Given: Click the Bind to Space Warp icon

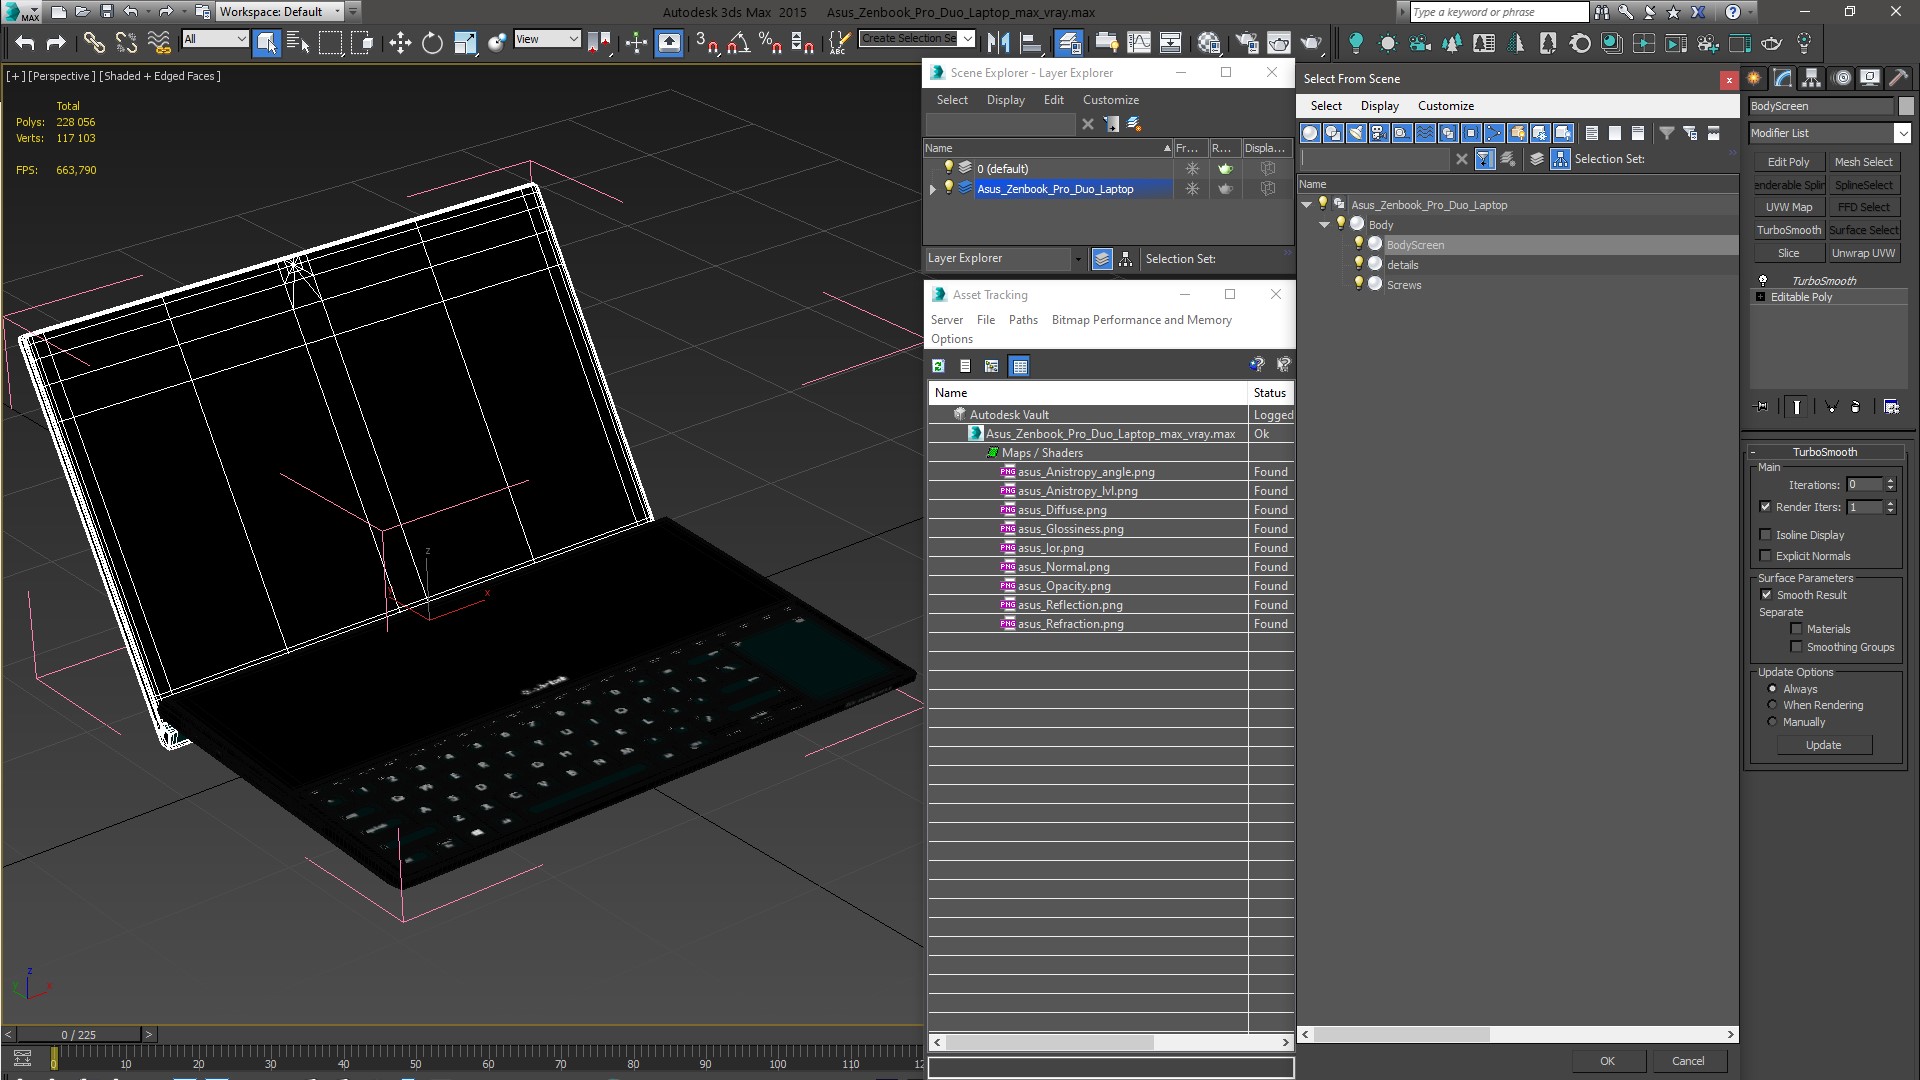Looking at the screenshot, I should (x=158, y=42).
